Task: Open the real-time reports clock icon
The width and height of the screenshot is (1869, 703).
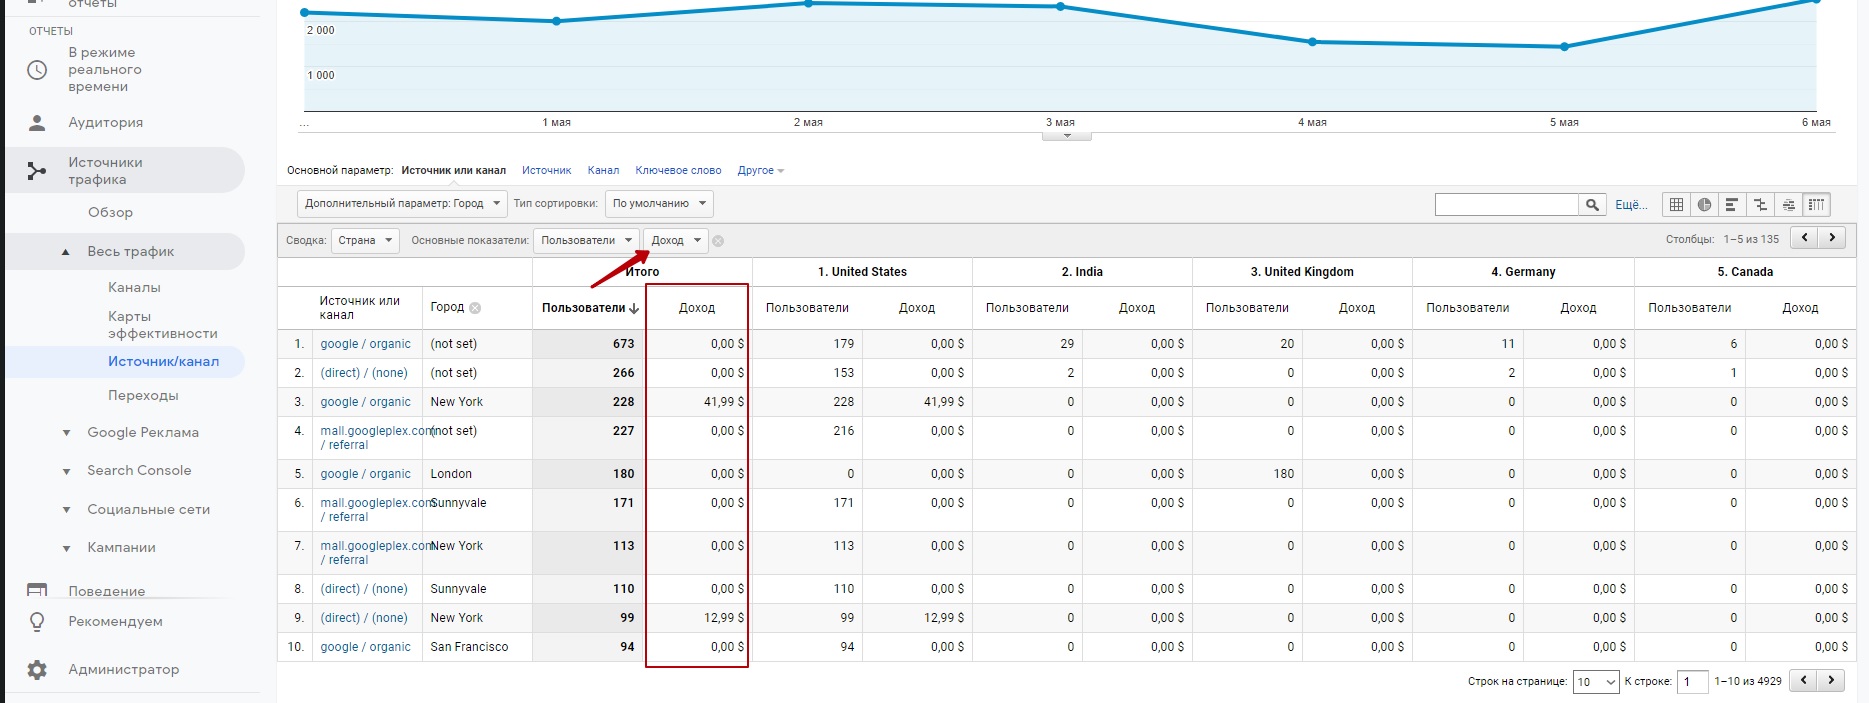Action: click(37, 70)
